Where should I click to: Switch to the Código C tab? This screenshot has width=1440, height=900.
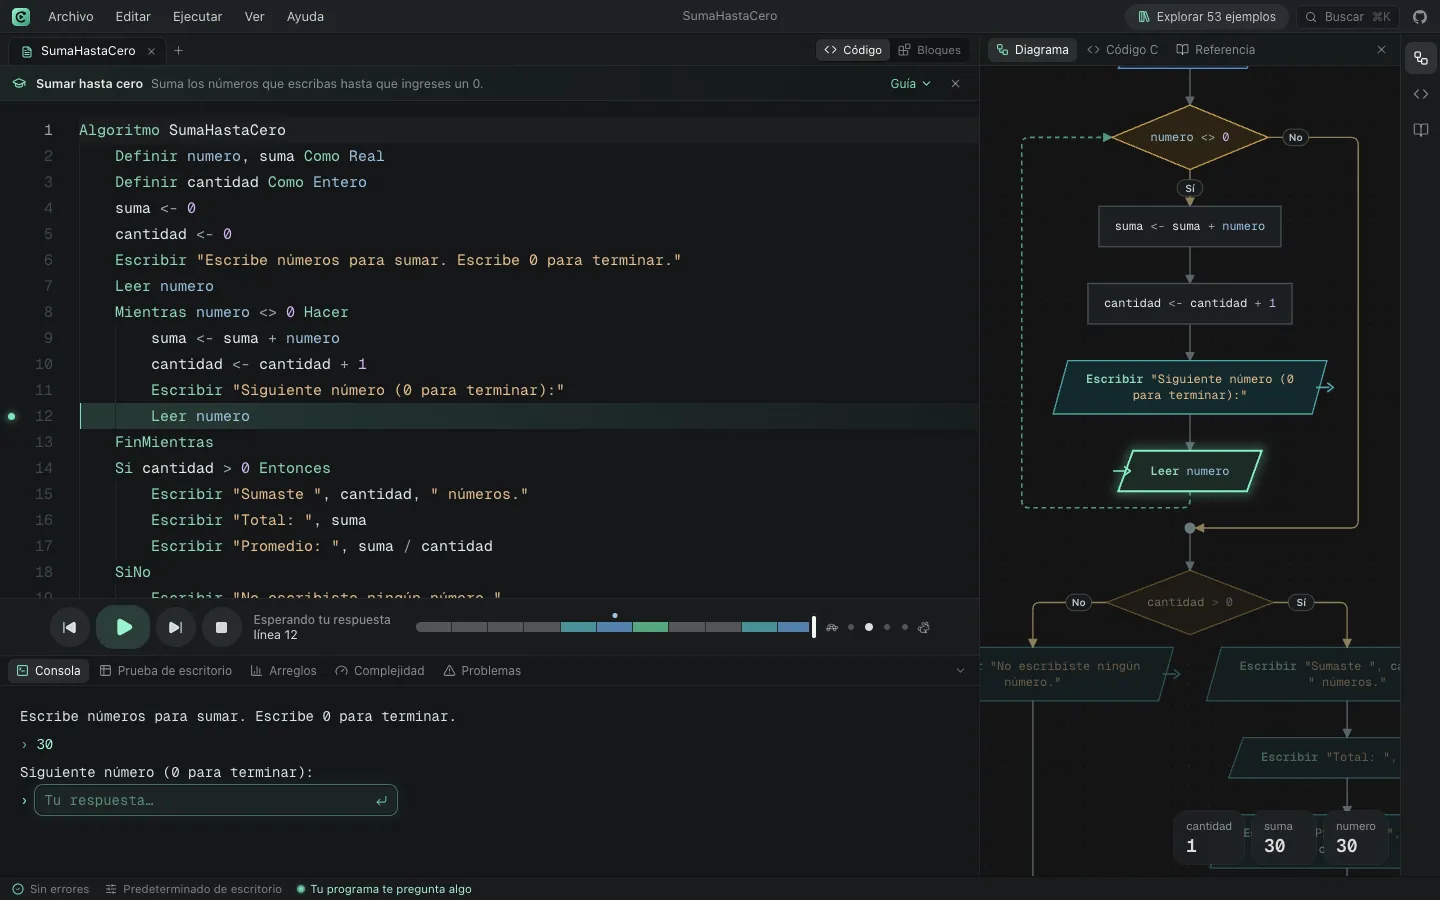pos(1122,50)
